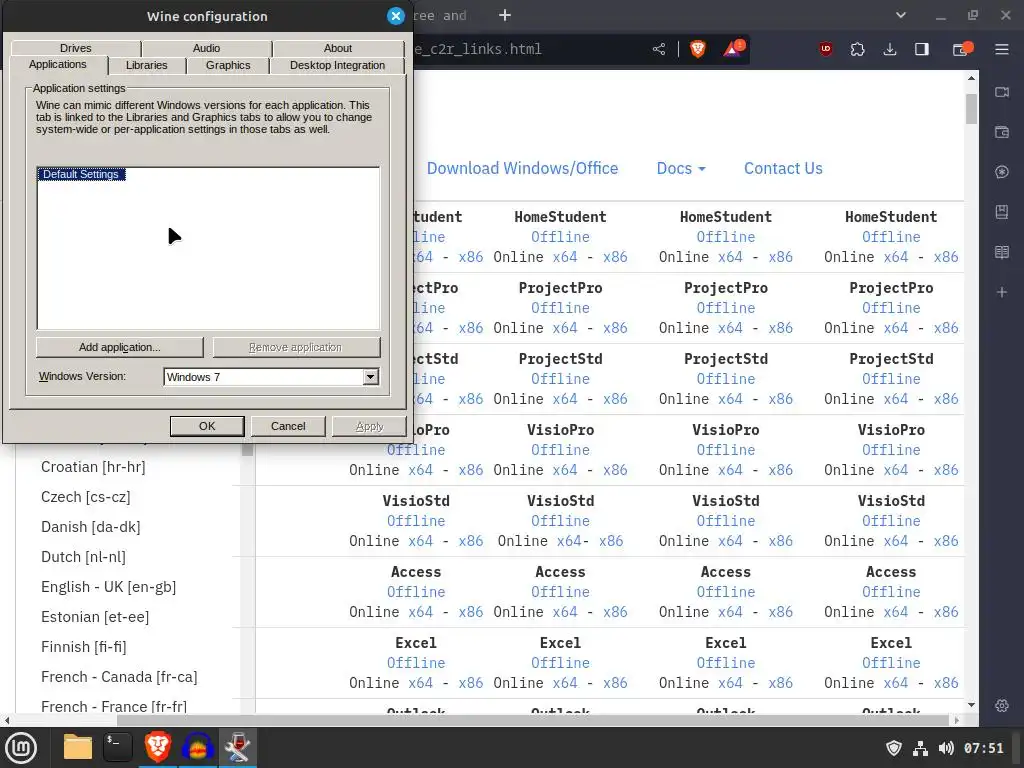This screenshot has height=768, width=1024.
Task: Open the video call icon in sidebar
Action: pos(1002,92)
